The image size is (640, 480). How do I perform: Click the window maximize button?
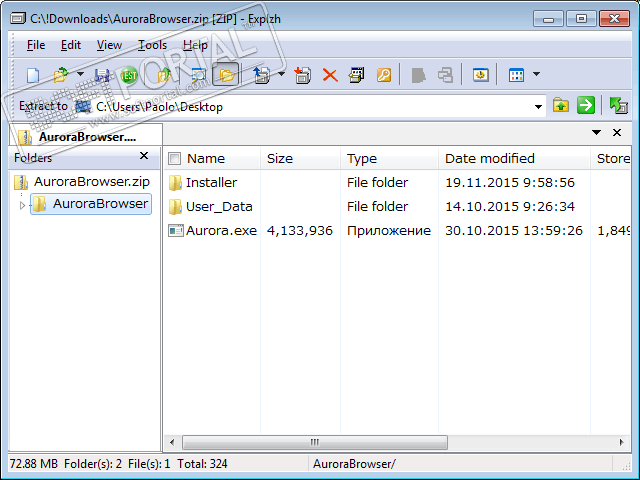581,19
